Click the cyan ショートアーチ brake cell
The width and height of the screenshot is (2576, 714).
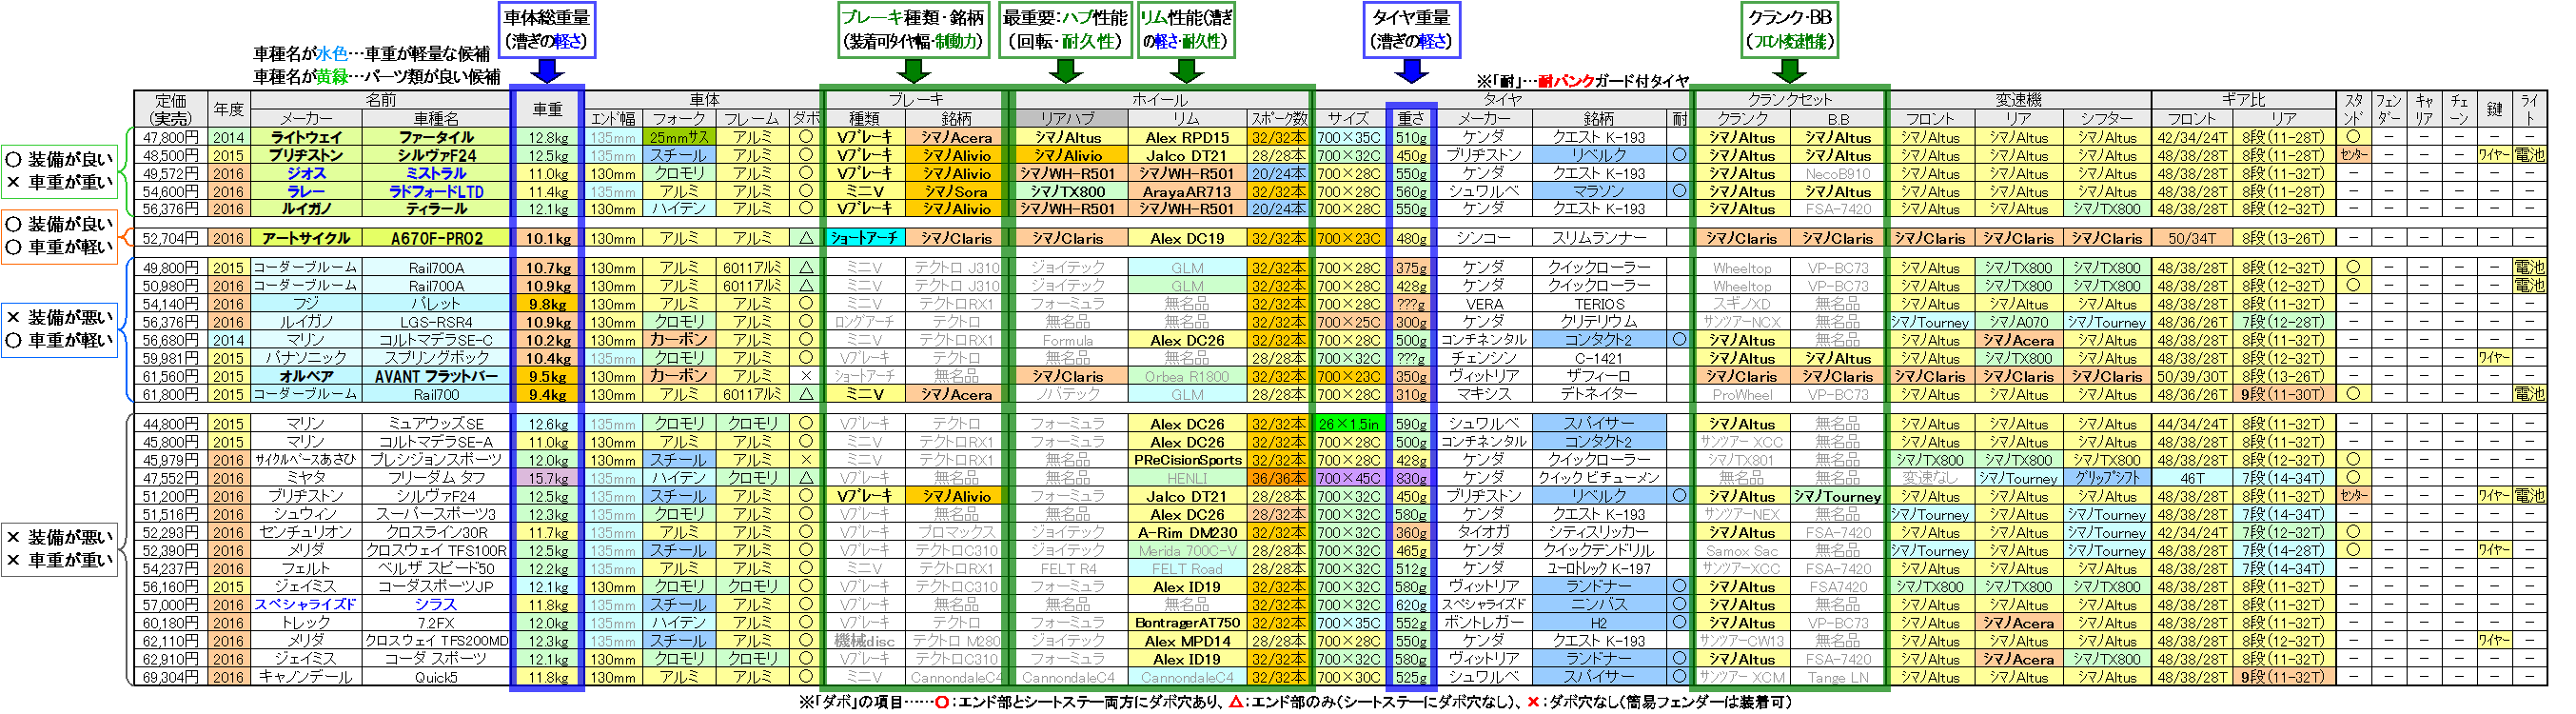tap(864, 238)
